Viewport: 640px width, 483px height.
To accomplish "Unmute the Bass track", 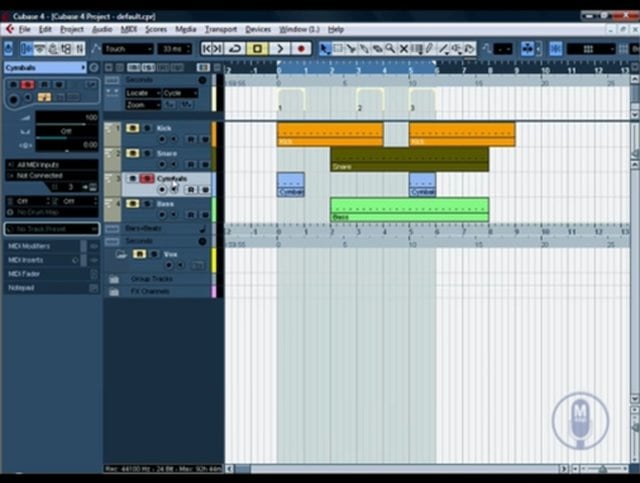I will 132,203.
